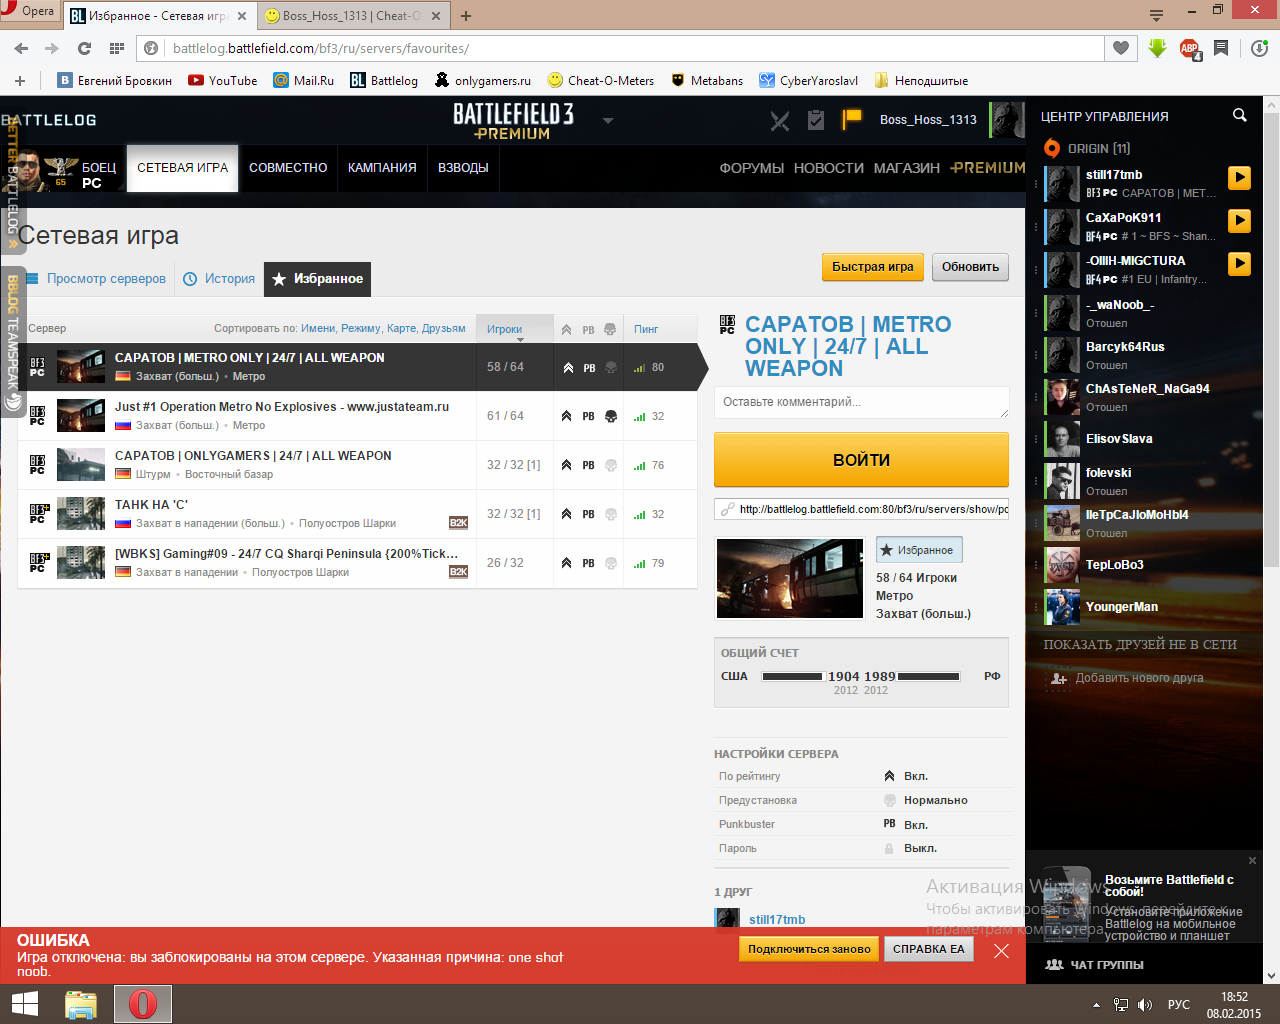Screen dimensions: 1280x1024
Task: Switch to the История tab
Action: (x=220, y=279)
